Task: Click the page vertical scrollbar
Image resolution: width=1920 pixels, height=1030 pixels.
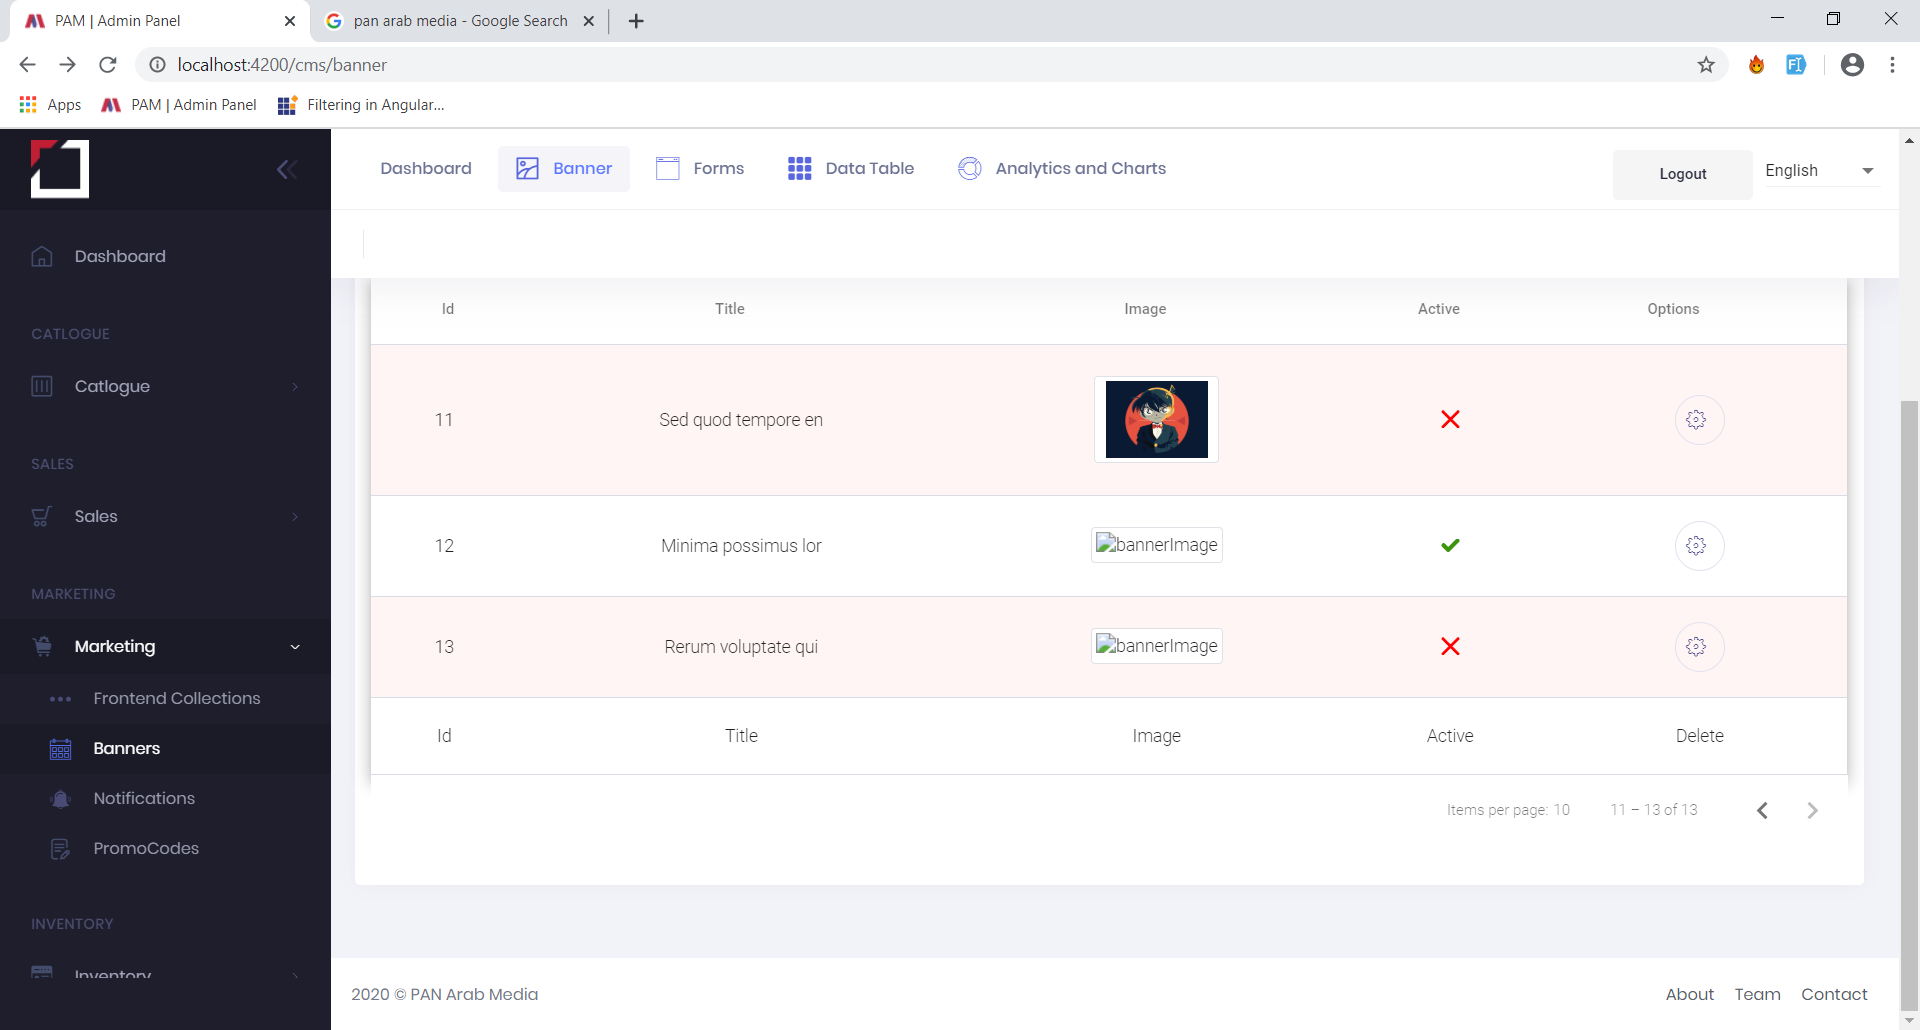Action: (1909, 700)
